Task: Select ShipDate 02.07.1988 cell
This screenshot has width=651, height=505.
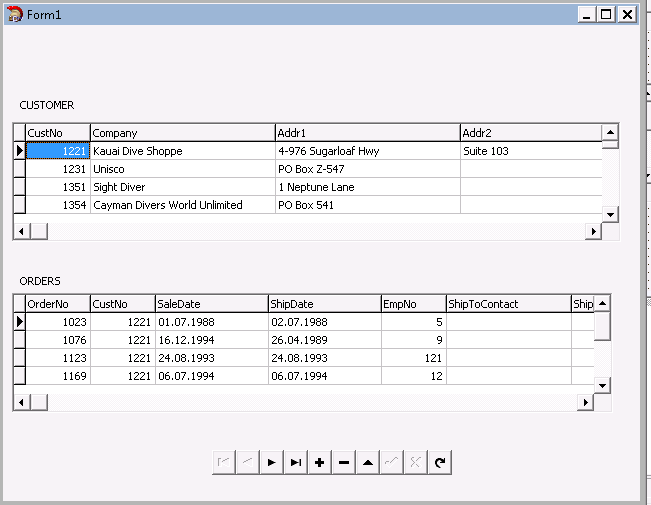Action: pos(325,322)
